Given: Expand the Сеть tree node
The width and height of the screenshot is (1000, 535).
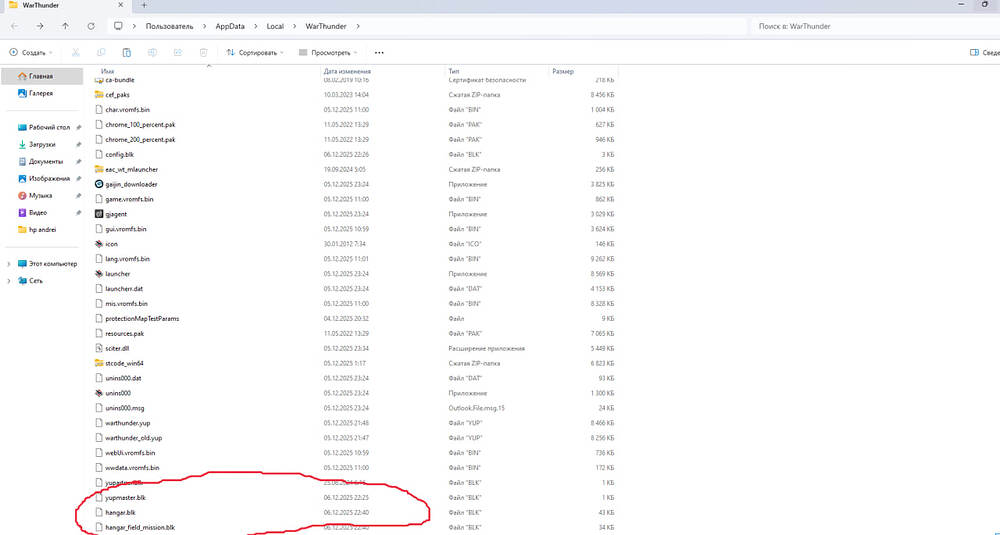Looking at the screenshot, I should click(x=9, y=281).
